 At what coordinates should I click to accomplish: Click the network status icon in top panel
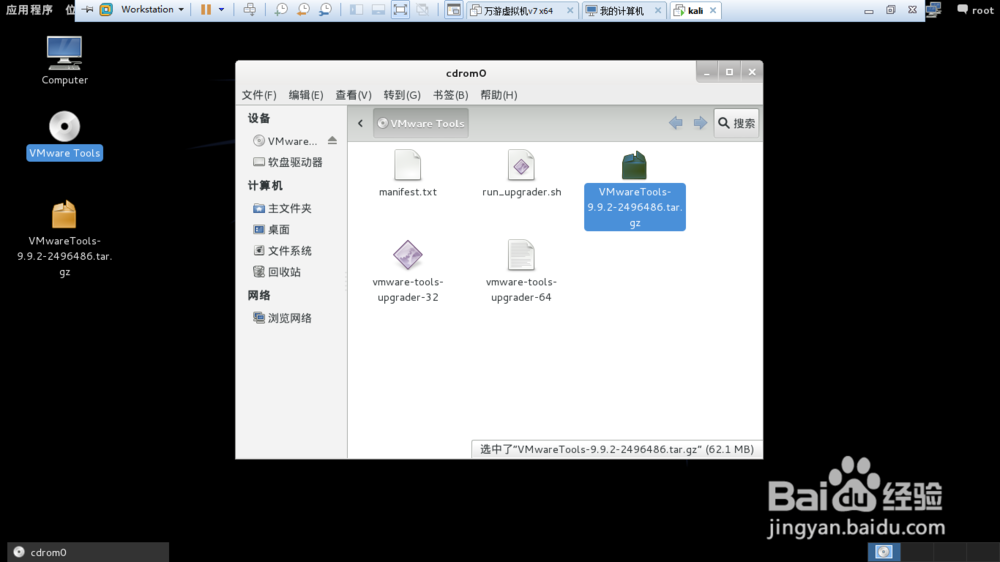pyautogui.click(x=934, y=10)
